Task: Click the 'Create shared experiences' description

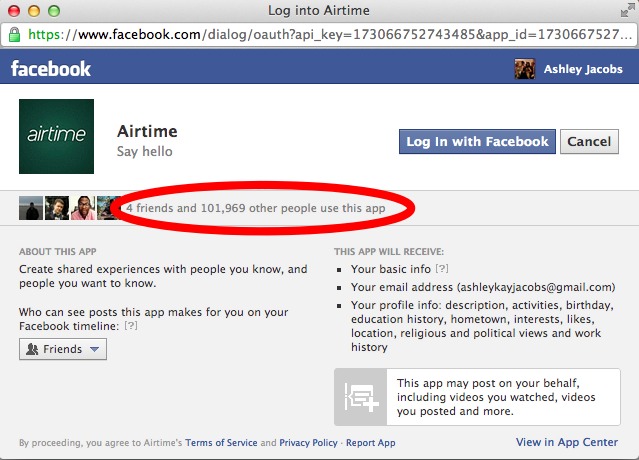Action: click(163, 276)
